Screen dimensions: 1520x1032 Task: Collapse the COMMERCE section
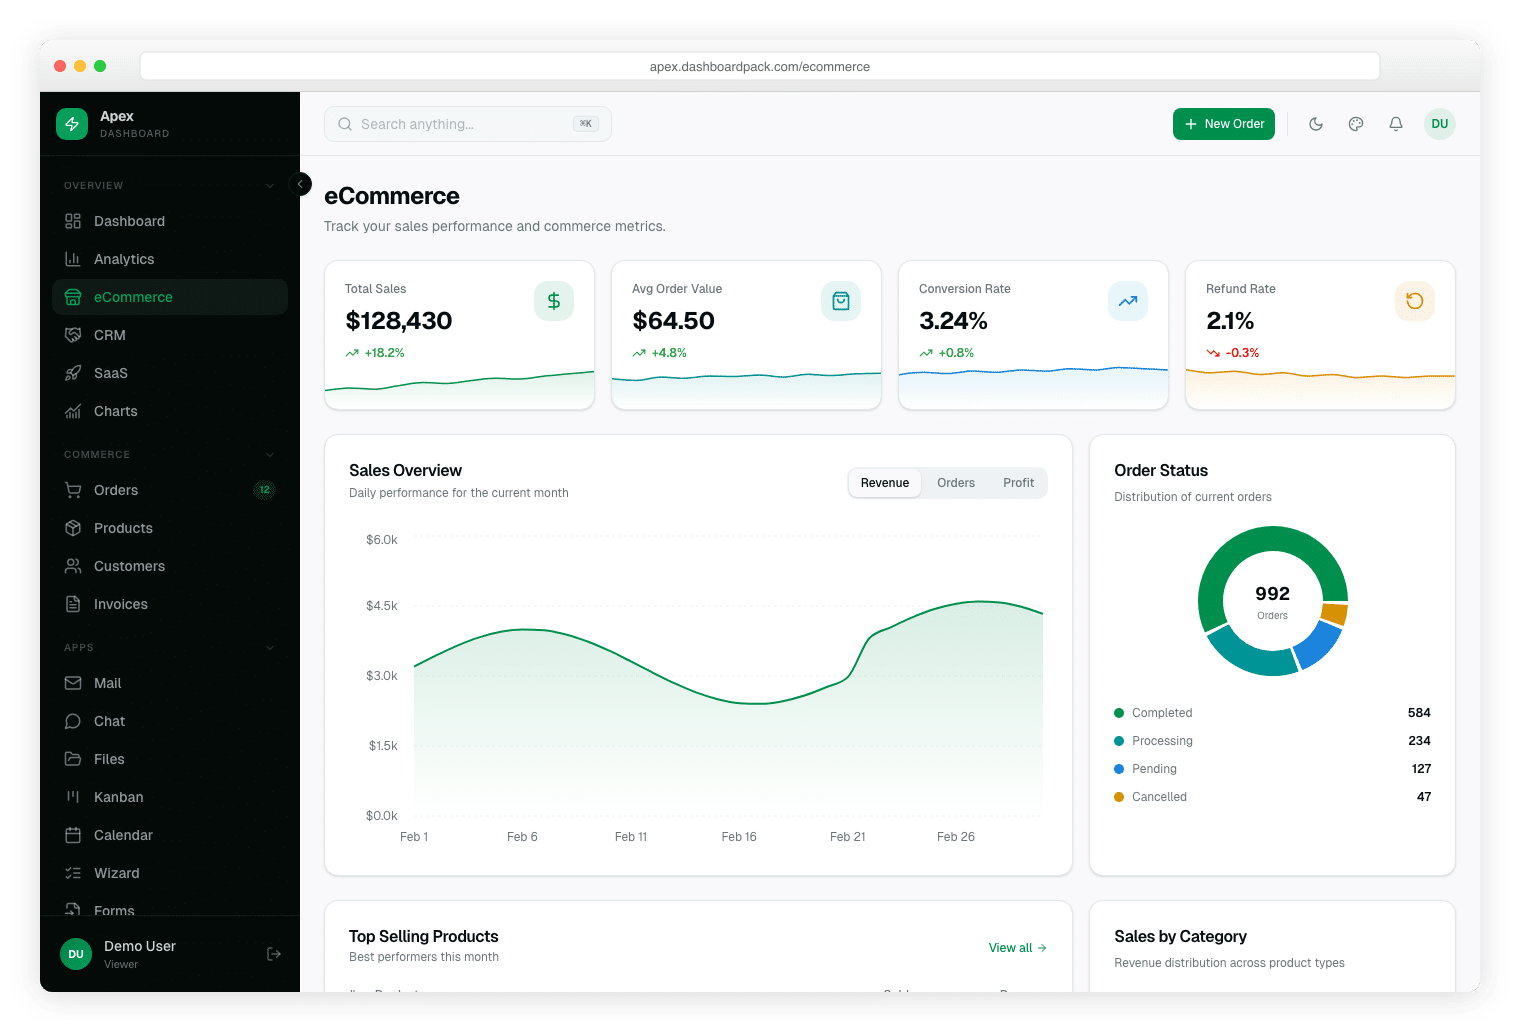269,454
